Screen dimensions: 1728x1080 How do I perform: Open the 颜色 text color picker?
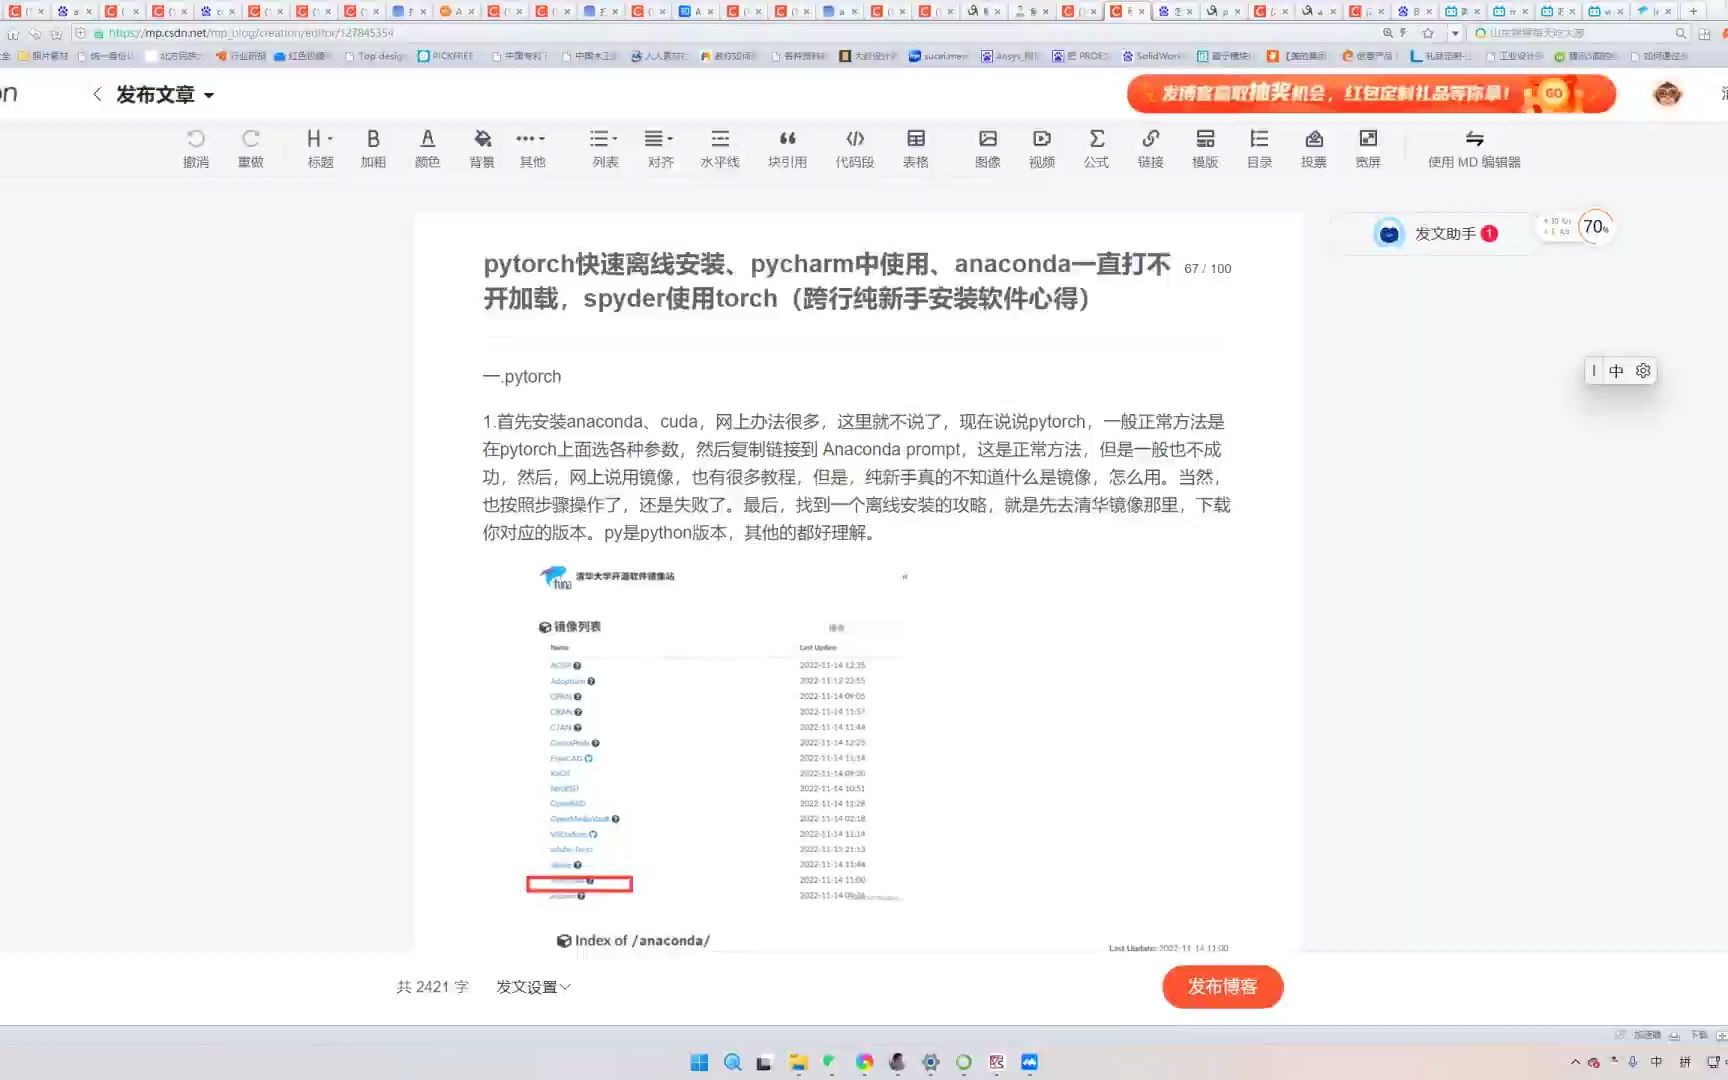(x=427, y=148)
